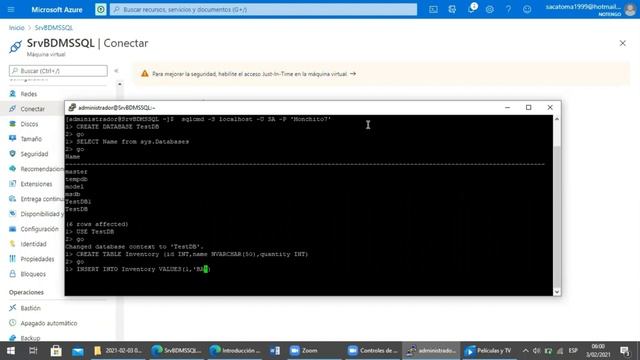The height and width of the screenshot is (360, 640).
Task: Focus the Buscar recursos search bar
Action: (x=263, y=9)
